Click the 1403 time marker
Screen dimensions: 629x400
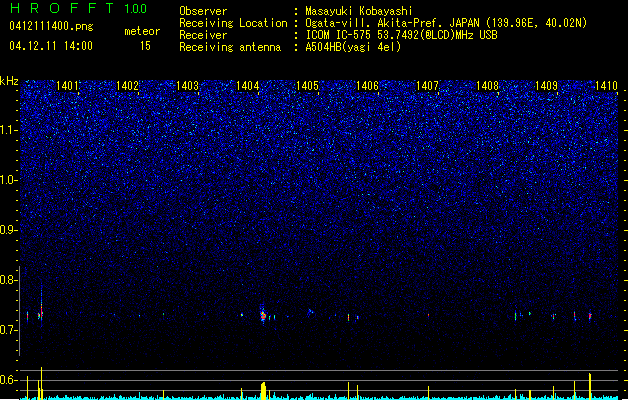coord(187,86)
